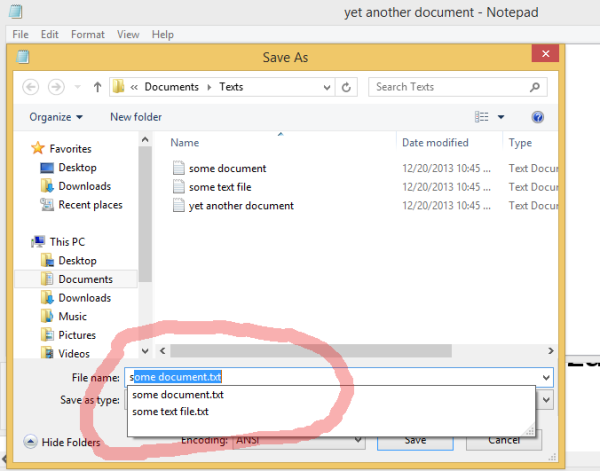The width and height of the screenshot is (600, 471).
Task: Go forward using the forward arrow
Action: pos(56,87)
